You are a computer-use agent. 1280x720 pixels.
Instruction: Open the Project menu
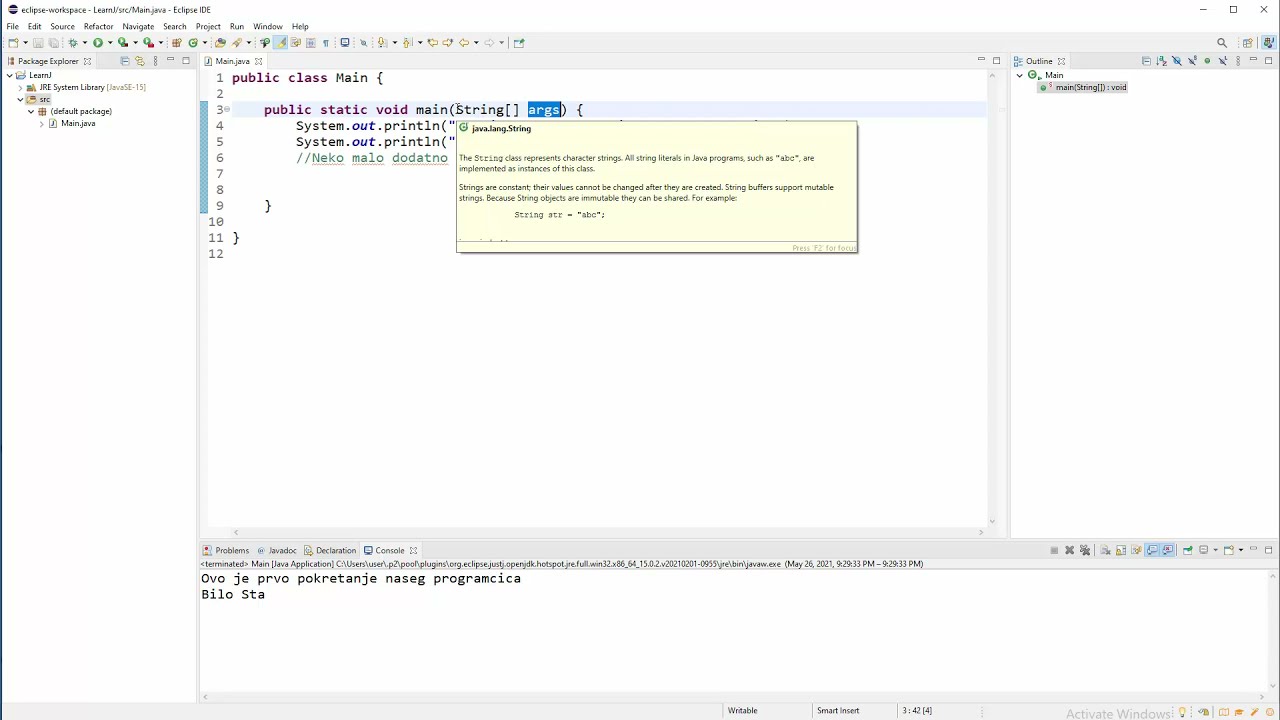(x=208, y=26)
